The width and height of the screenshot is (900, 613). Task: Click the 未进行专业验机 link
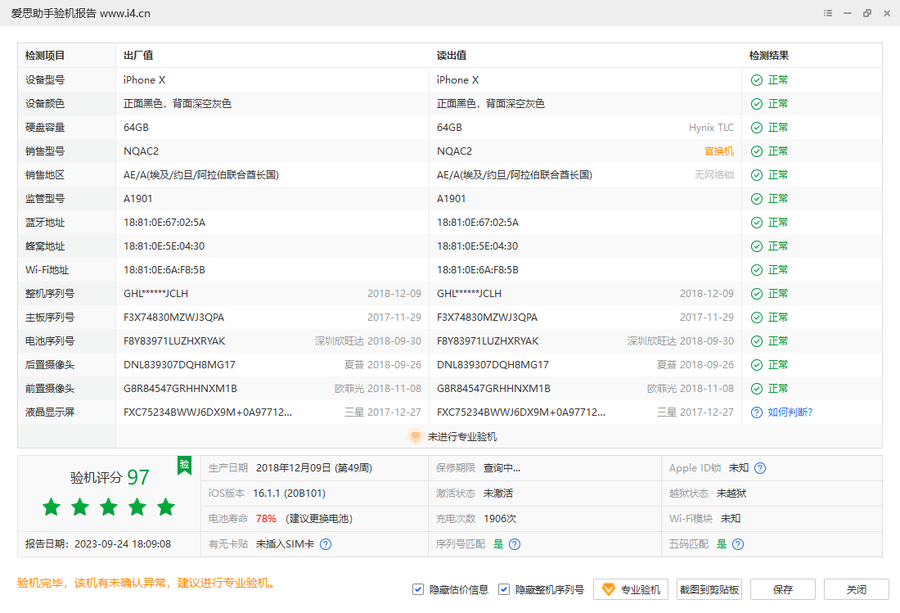pyautogui.click(x=462, y=437)
